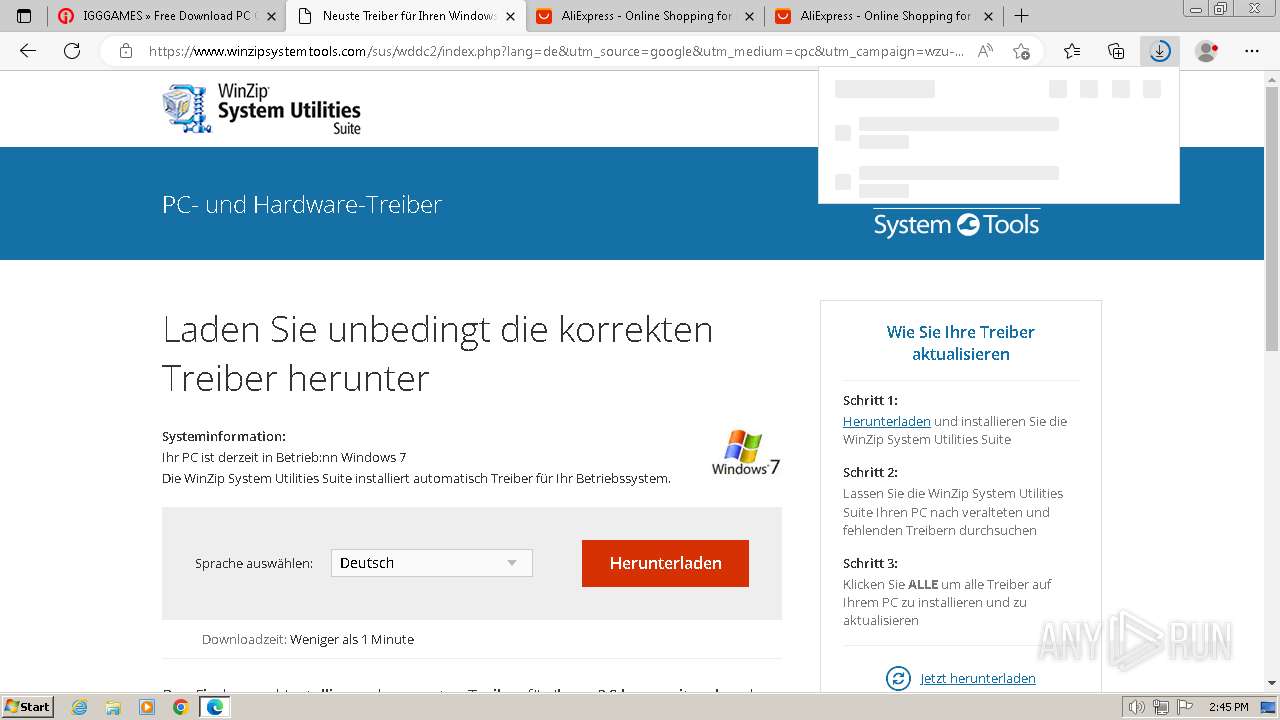View site information via the lock icon
Image resolution: width=1280 pixels, height=720 pixels.
click(x=126, y=51)
